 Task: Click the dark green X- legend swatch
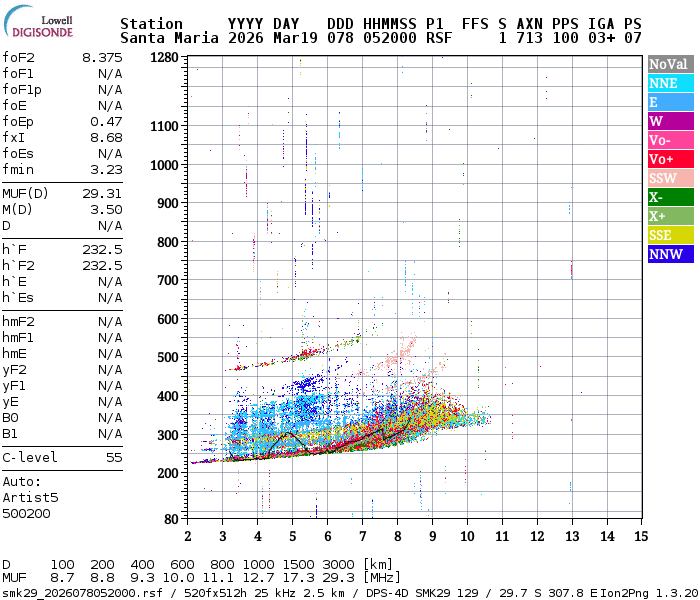[670, 197]
